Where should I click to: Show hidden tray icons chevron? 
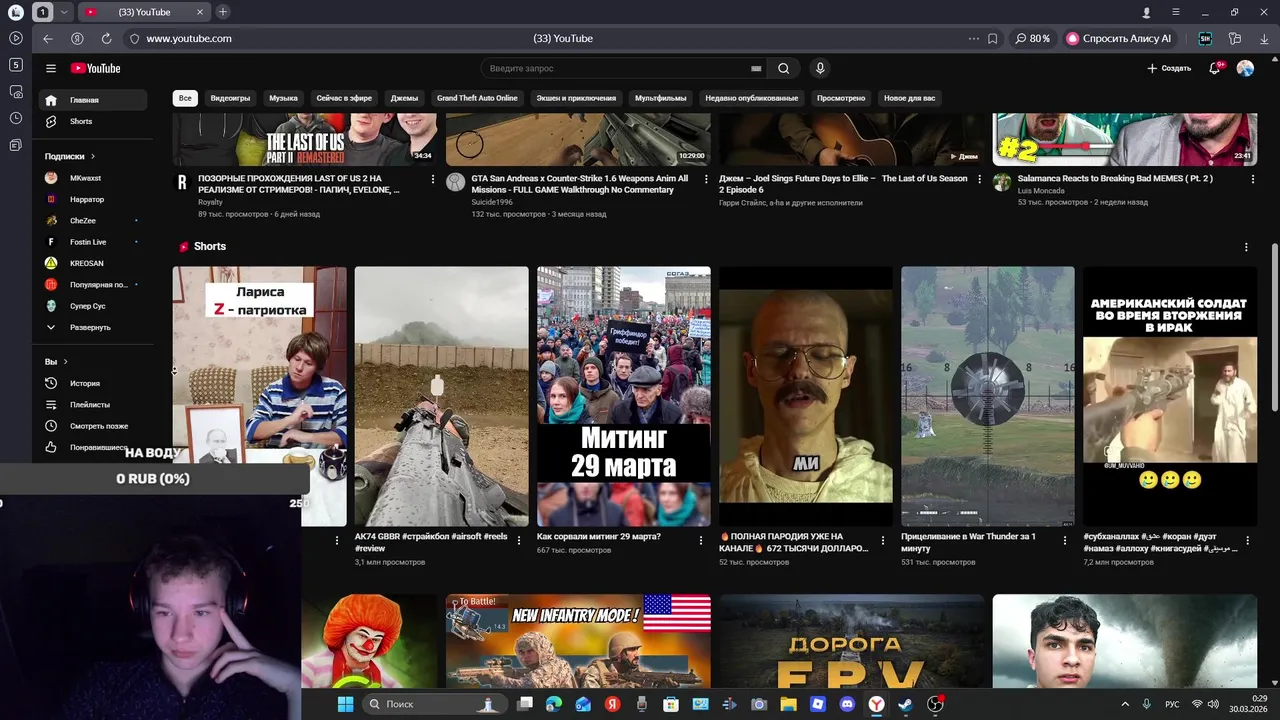(x=1125, y=704)
